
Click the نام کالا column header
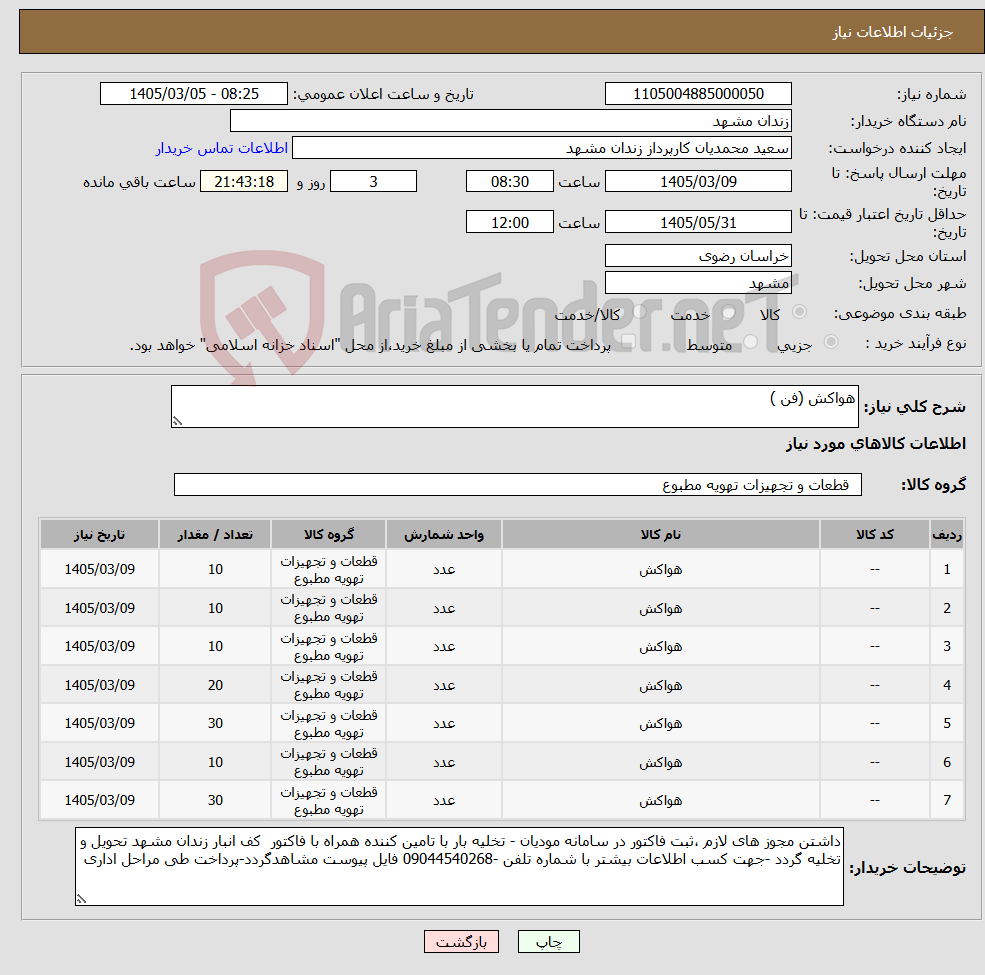[x=660, y=535]
